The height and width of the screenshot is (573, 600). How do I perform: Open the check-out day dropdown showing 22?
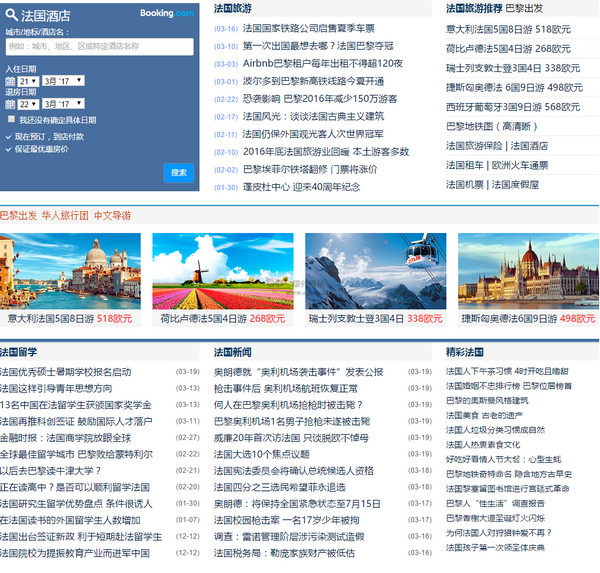coord(28,104)
